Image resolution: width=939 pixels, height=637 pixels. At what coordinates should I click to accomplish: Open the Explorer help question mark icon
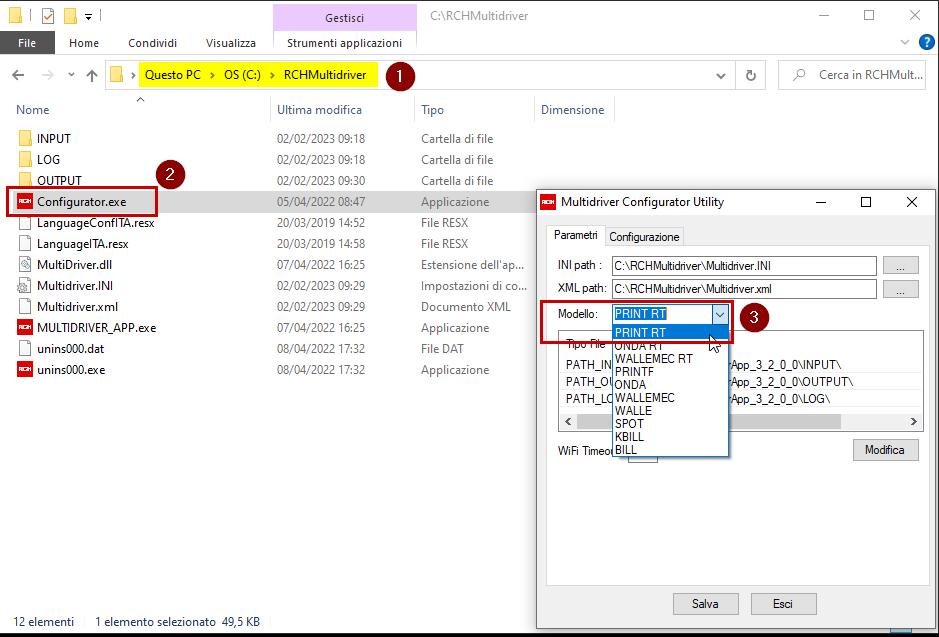pyautogui.click(x=926, y=43)
